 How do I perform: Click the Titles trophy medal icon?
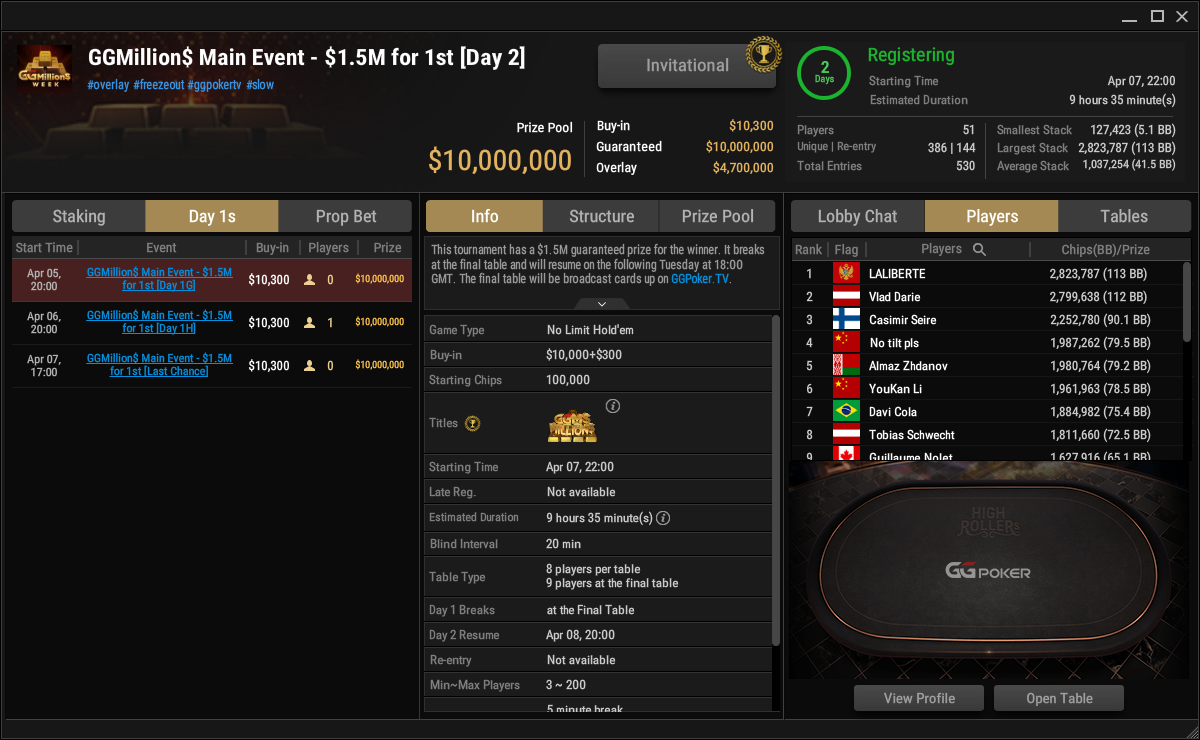point(473,423)
